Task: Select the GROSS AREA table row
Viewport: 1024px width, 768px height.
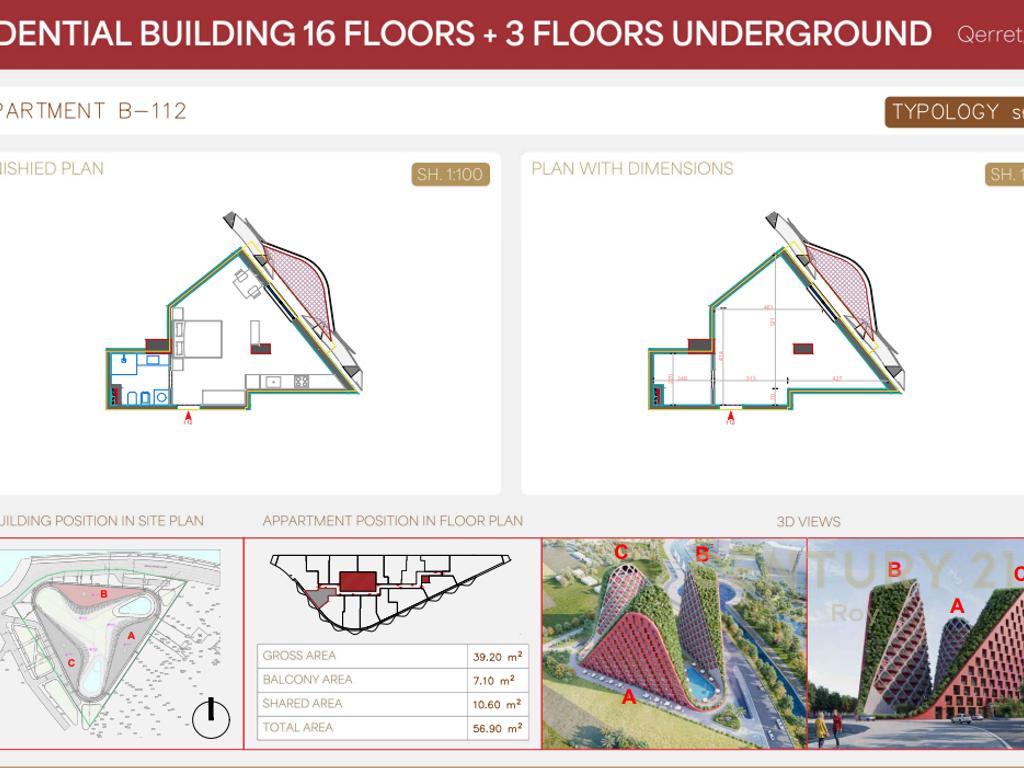Action: point(391,656)
